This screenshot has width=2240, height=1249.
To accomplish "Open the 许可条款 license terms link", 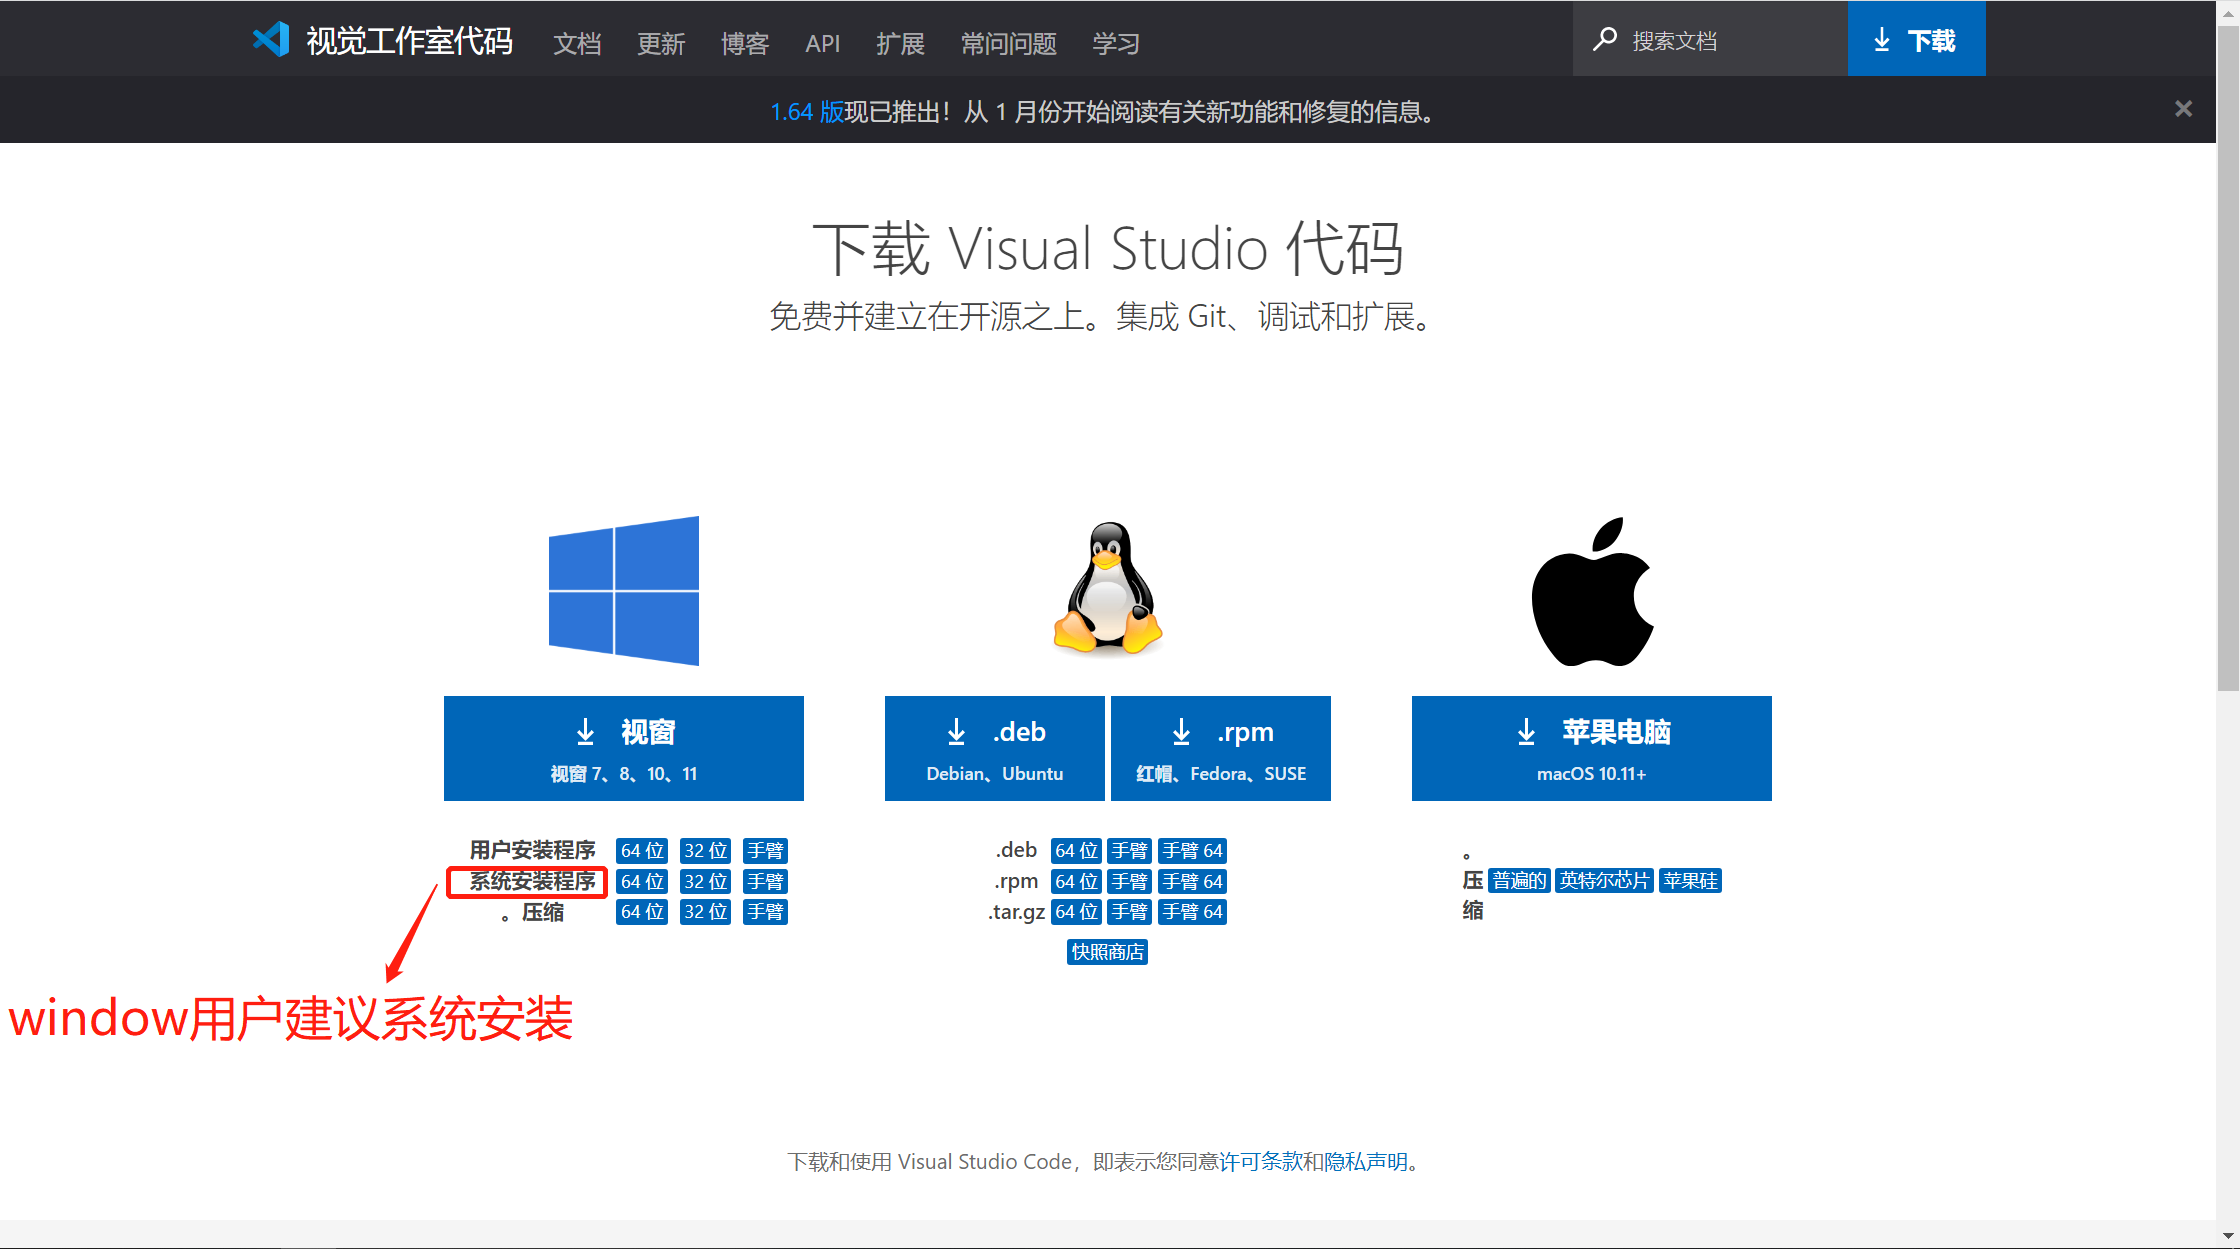I will [x=1260, y=1162].
